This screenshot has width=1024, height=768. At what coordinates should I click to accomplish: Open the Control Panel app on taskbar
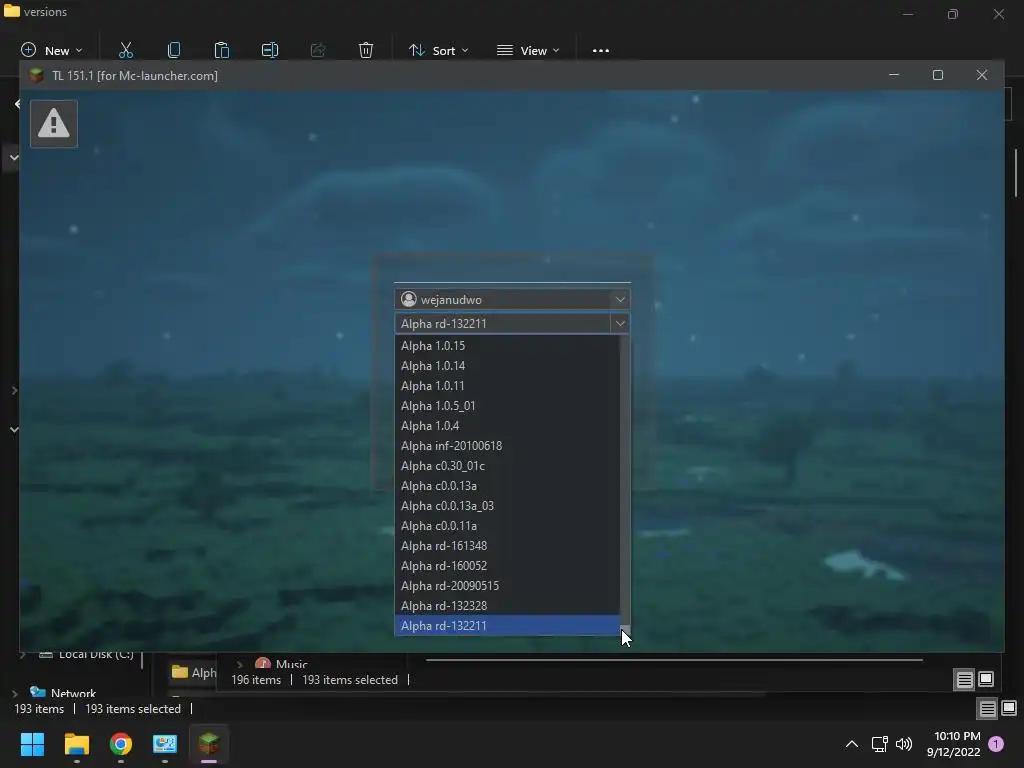point(165,744)
